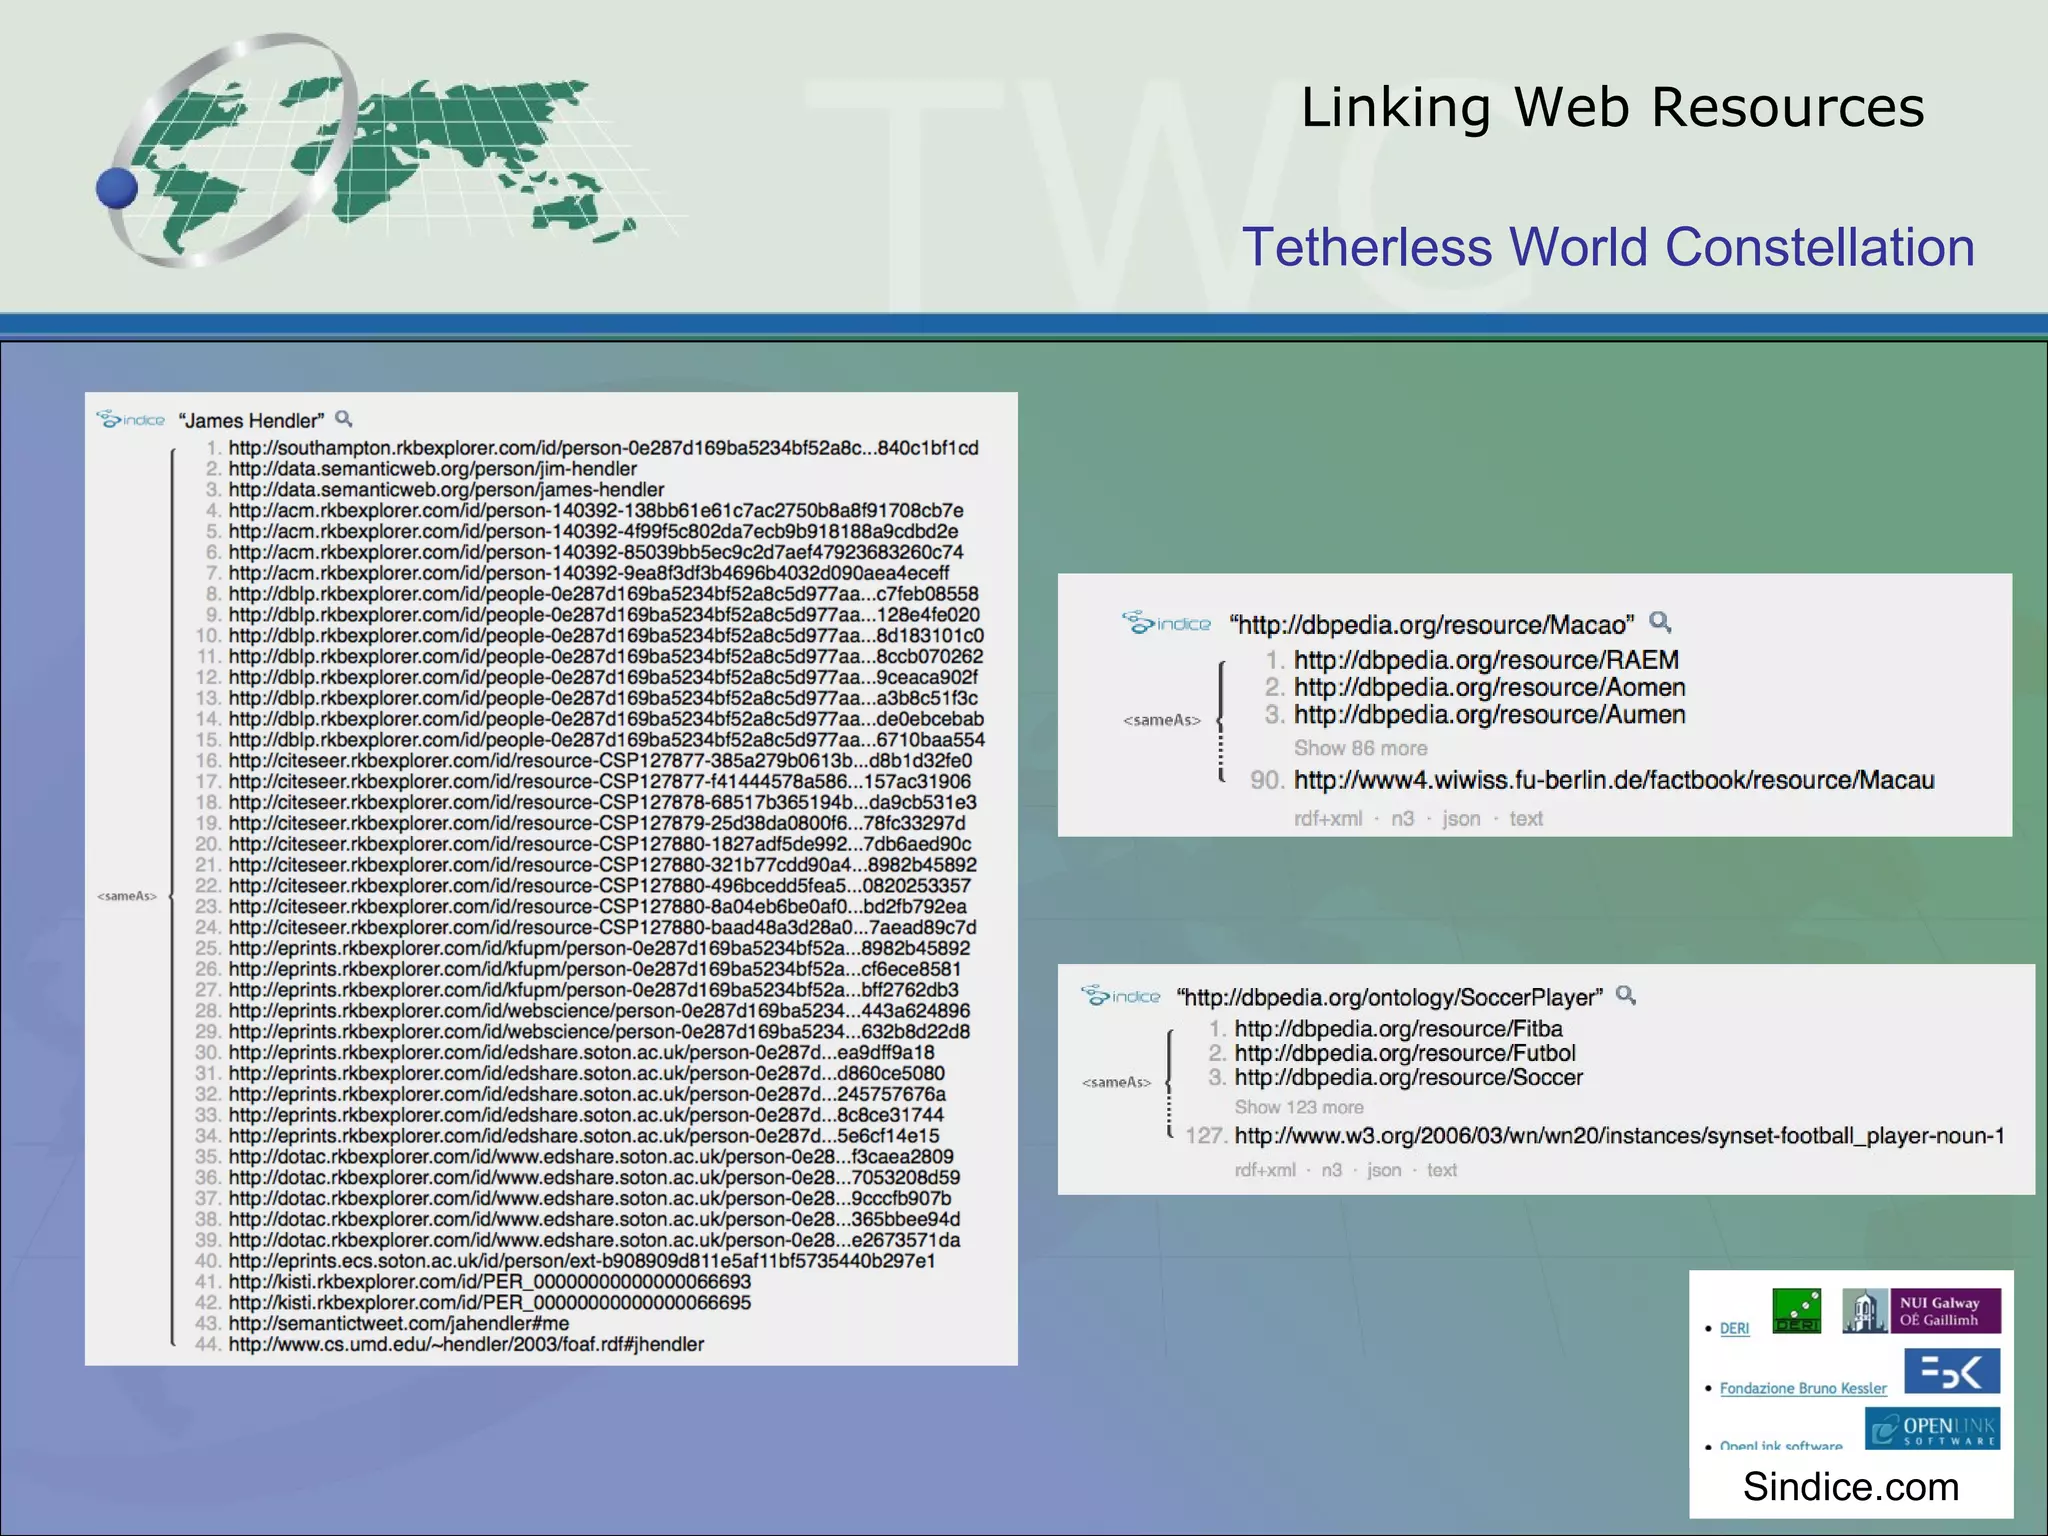Expand Show 123 more results
This screenshot has width=2048, height=1536.
[x=1298, y=1107]
